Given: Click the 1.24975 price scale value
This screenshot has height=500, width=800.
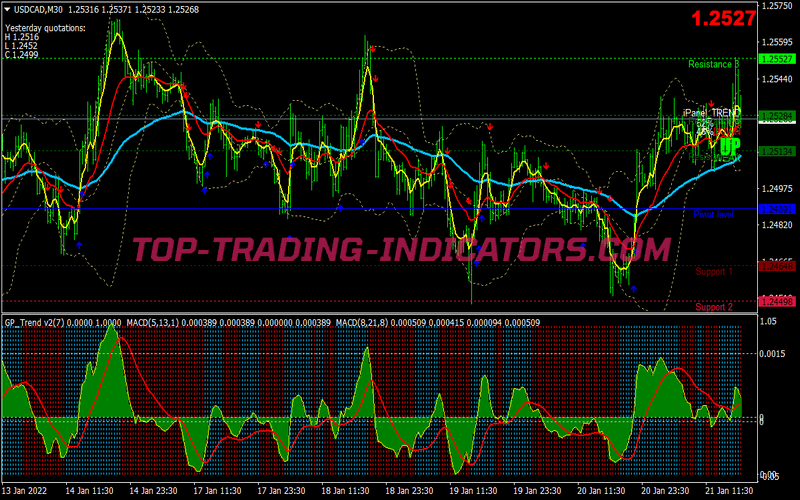Looking at the screenshot, I should 777,189.
